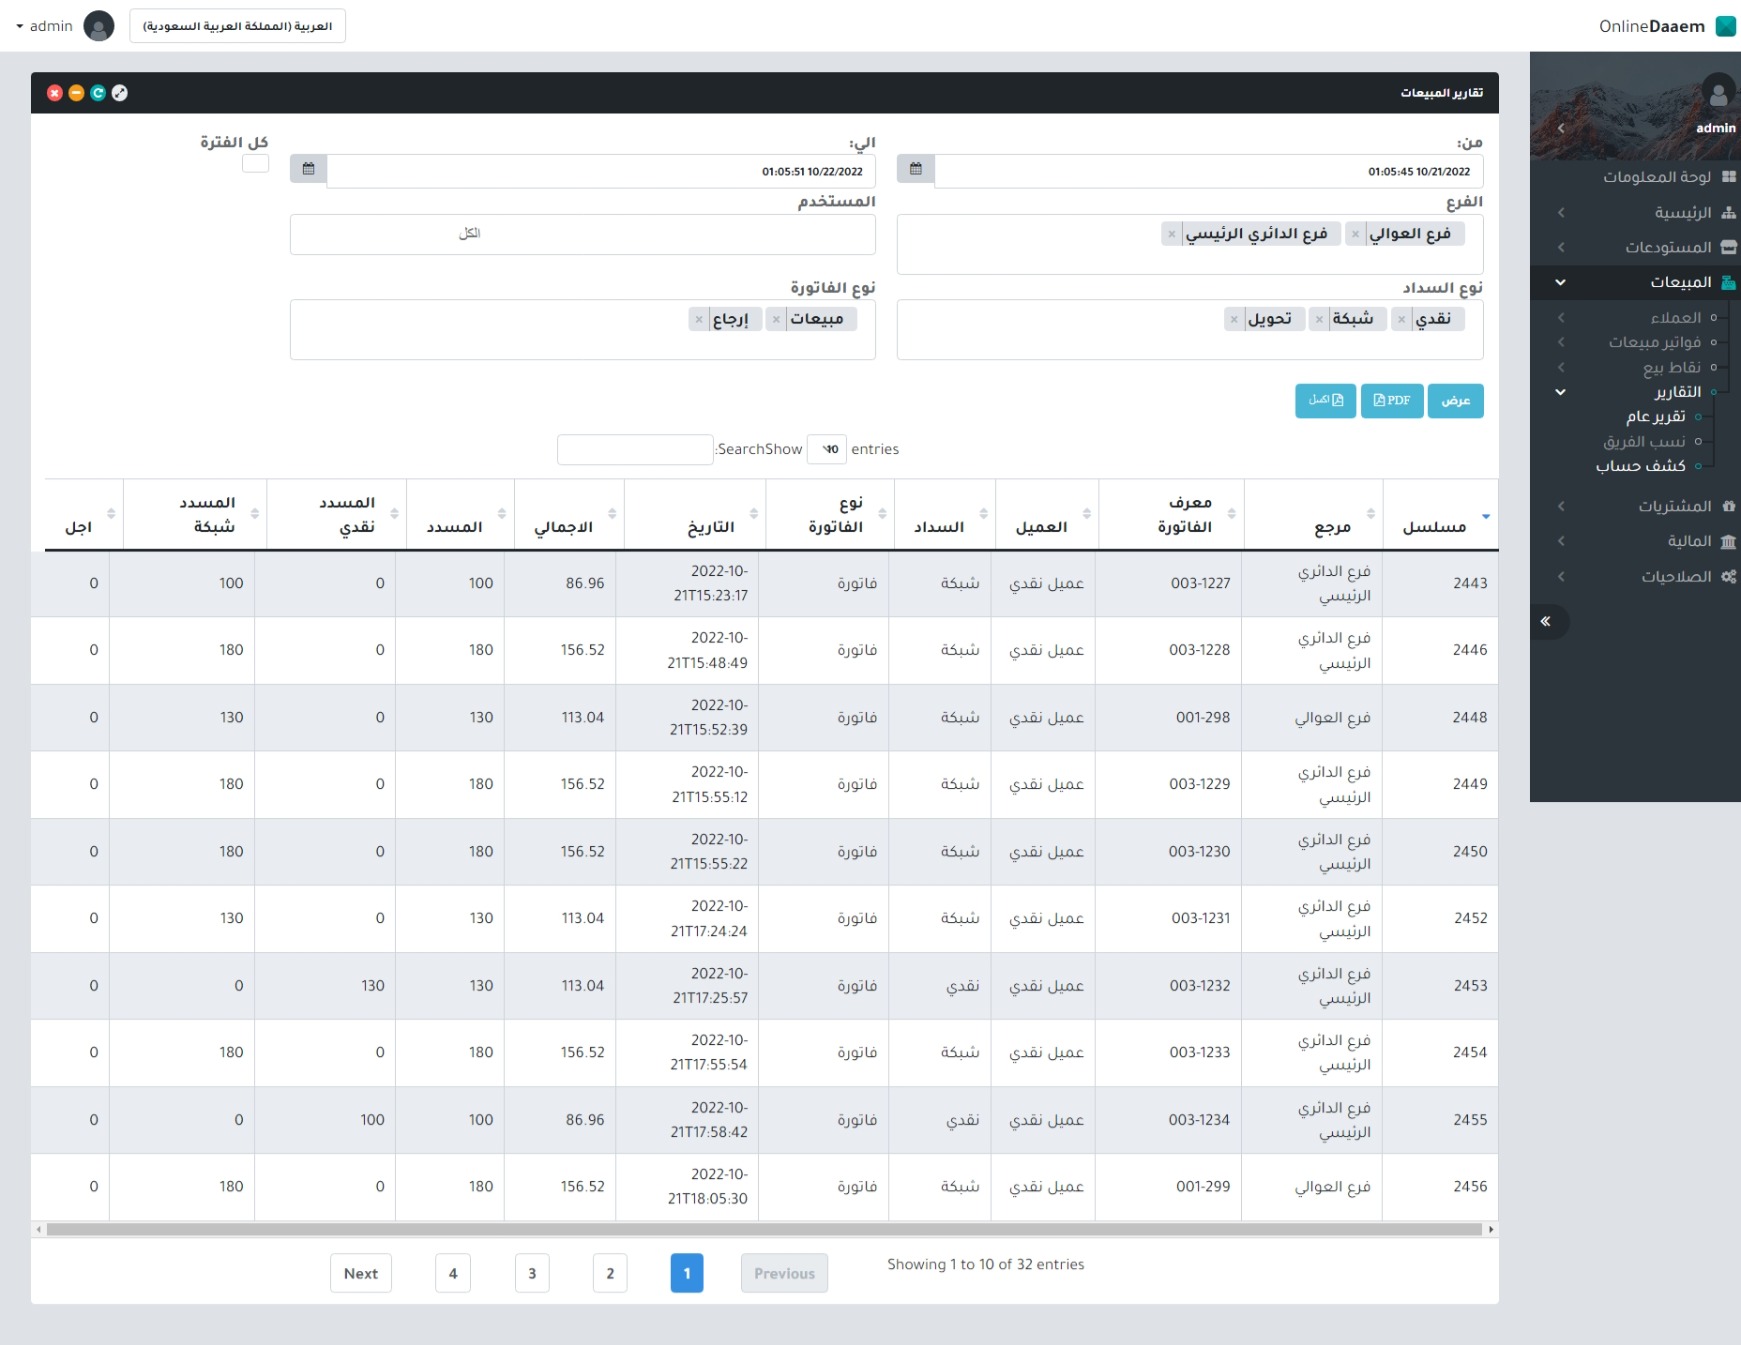Go to the Next page of results
Screen dimensions: 1741x1345
point(360,1273)
